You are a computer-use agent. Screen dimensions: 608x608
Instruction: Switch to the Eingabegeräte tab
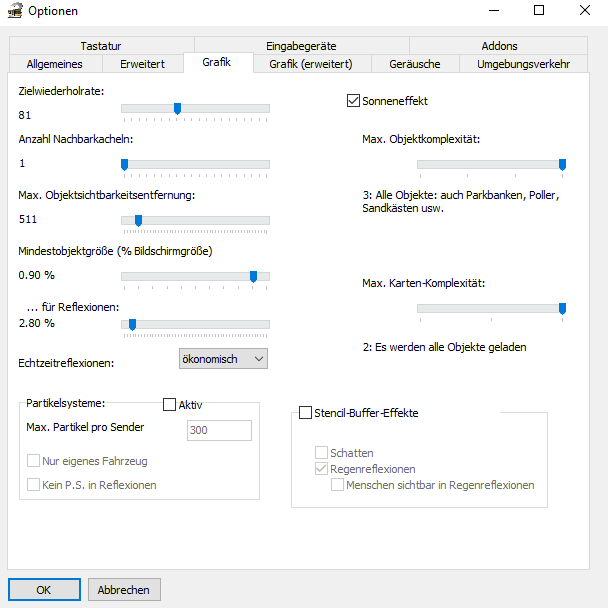[x=301, y=45]
